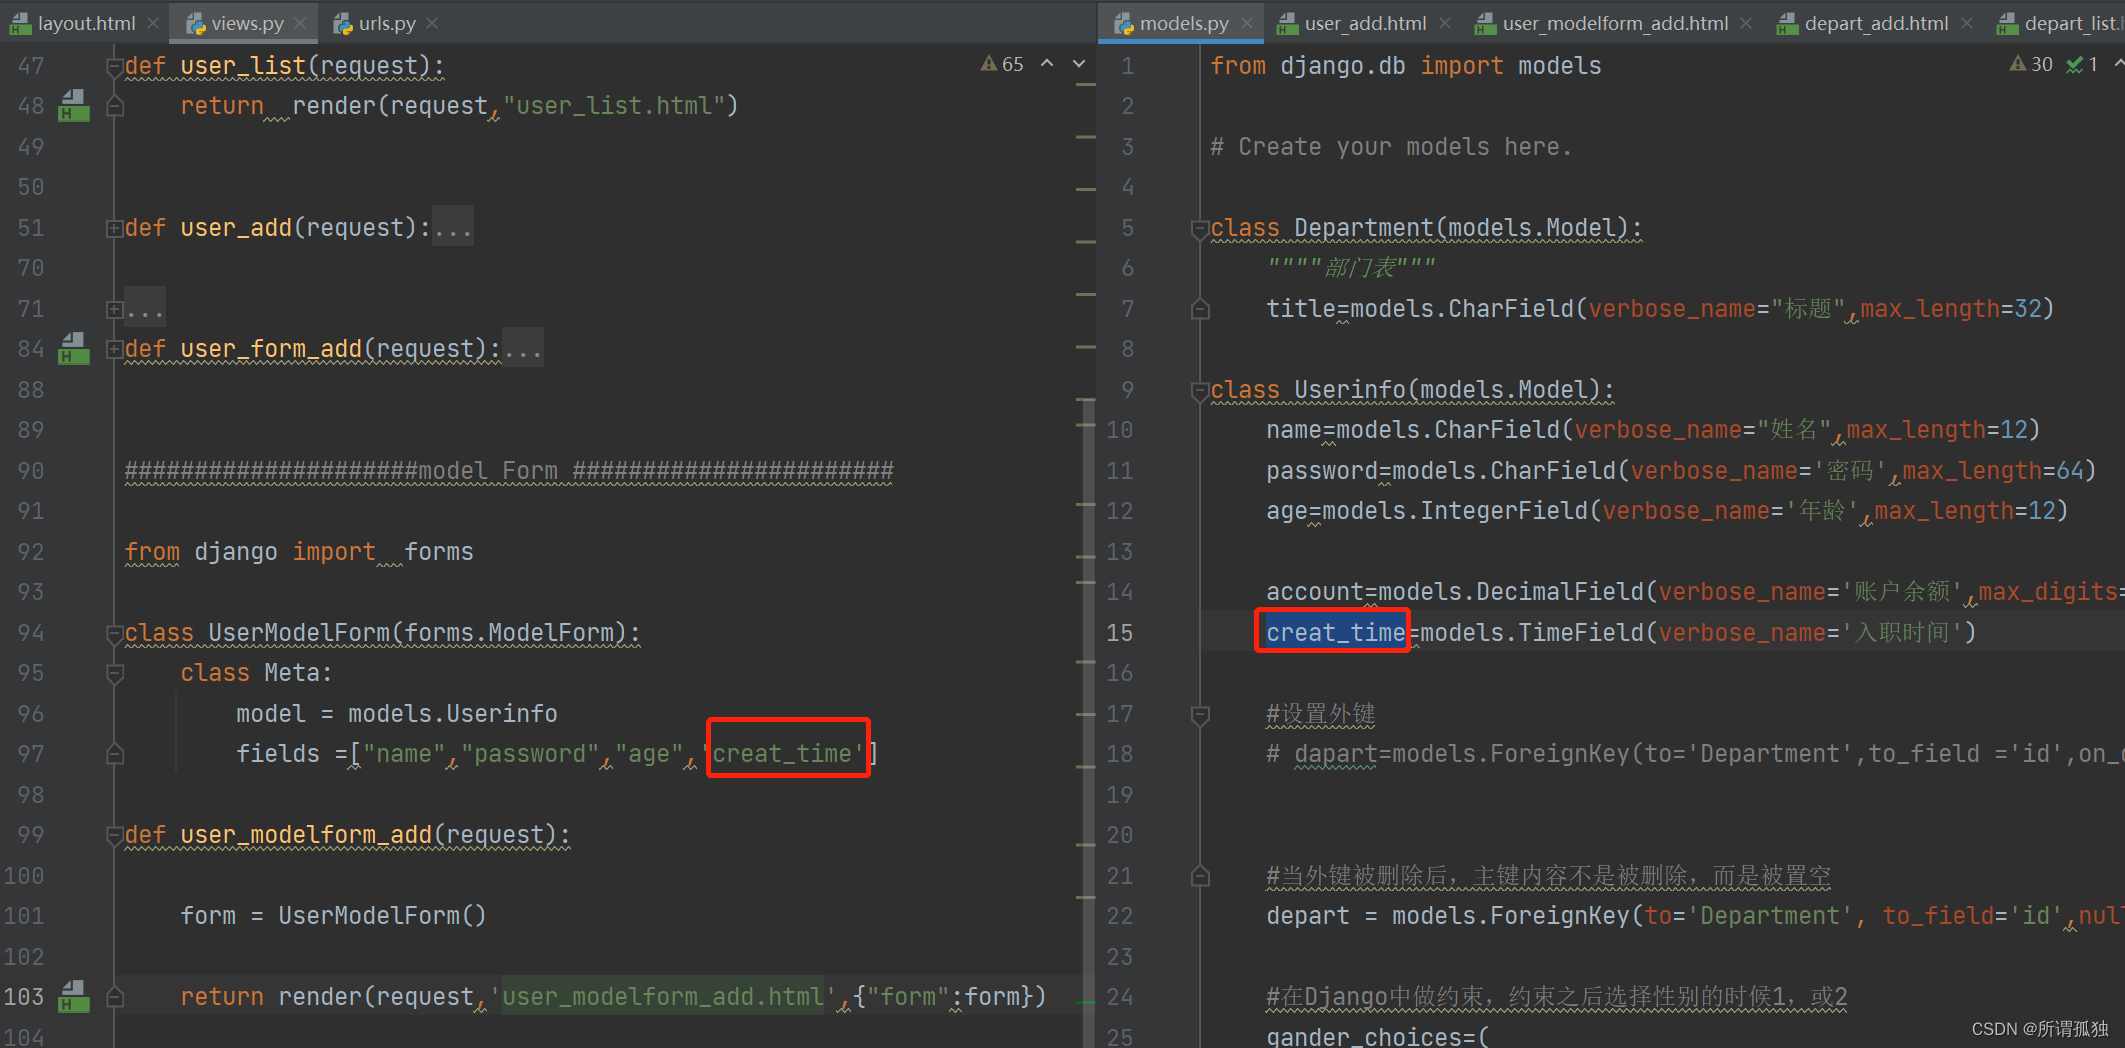This screenshot has width=2125, height=1048.
Task: Close the user_modelform_add.html tab
Action: [1746, 23]
